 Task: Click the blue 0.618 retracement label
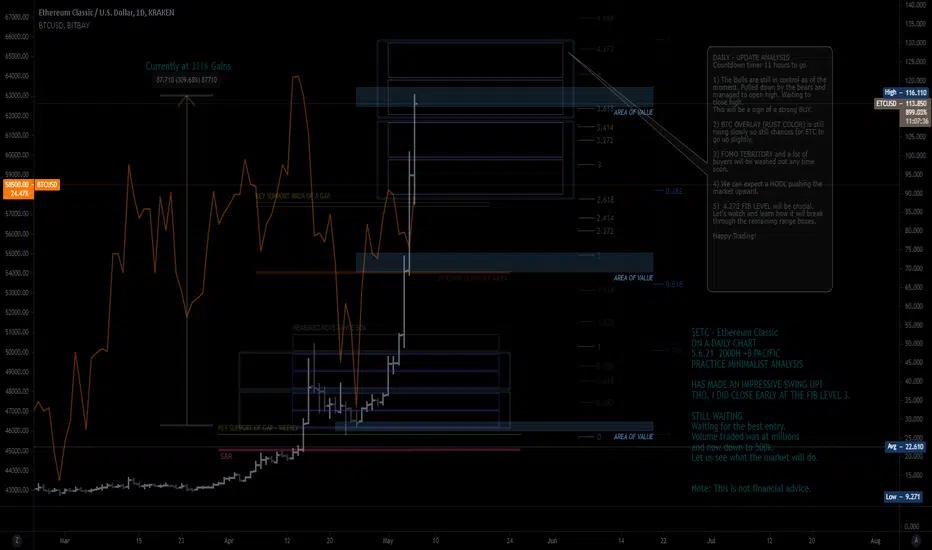click(674, 284)
